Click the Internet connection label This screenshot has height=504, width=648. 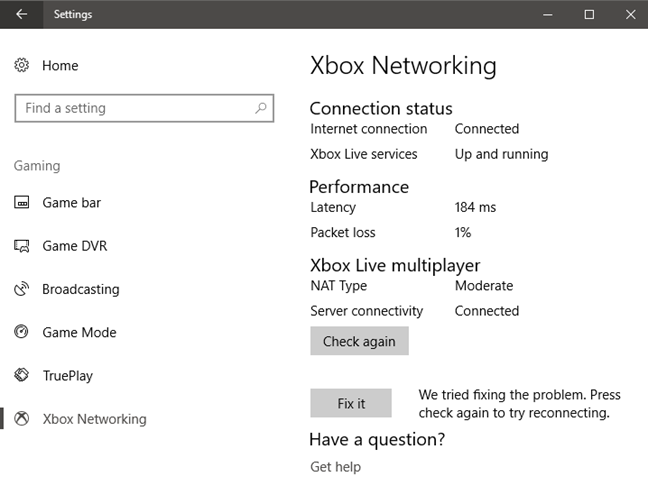[x=369, y=129]
